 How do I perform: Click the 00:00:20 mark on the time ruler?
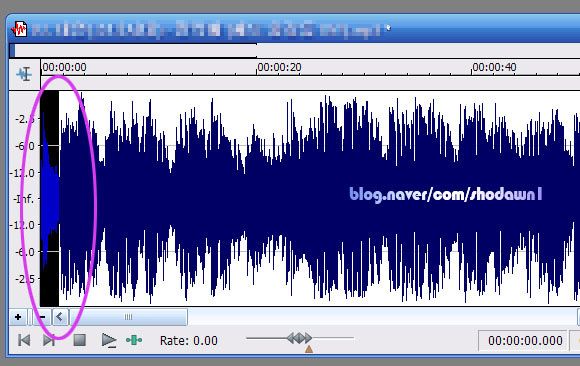pyautogui.click(x=279, y=67)
